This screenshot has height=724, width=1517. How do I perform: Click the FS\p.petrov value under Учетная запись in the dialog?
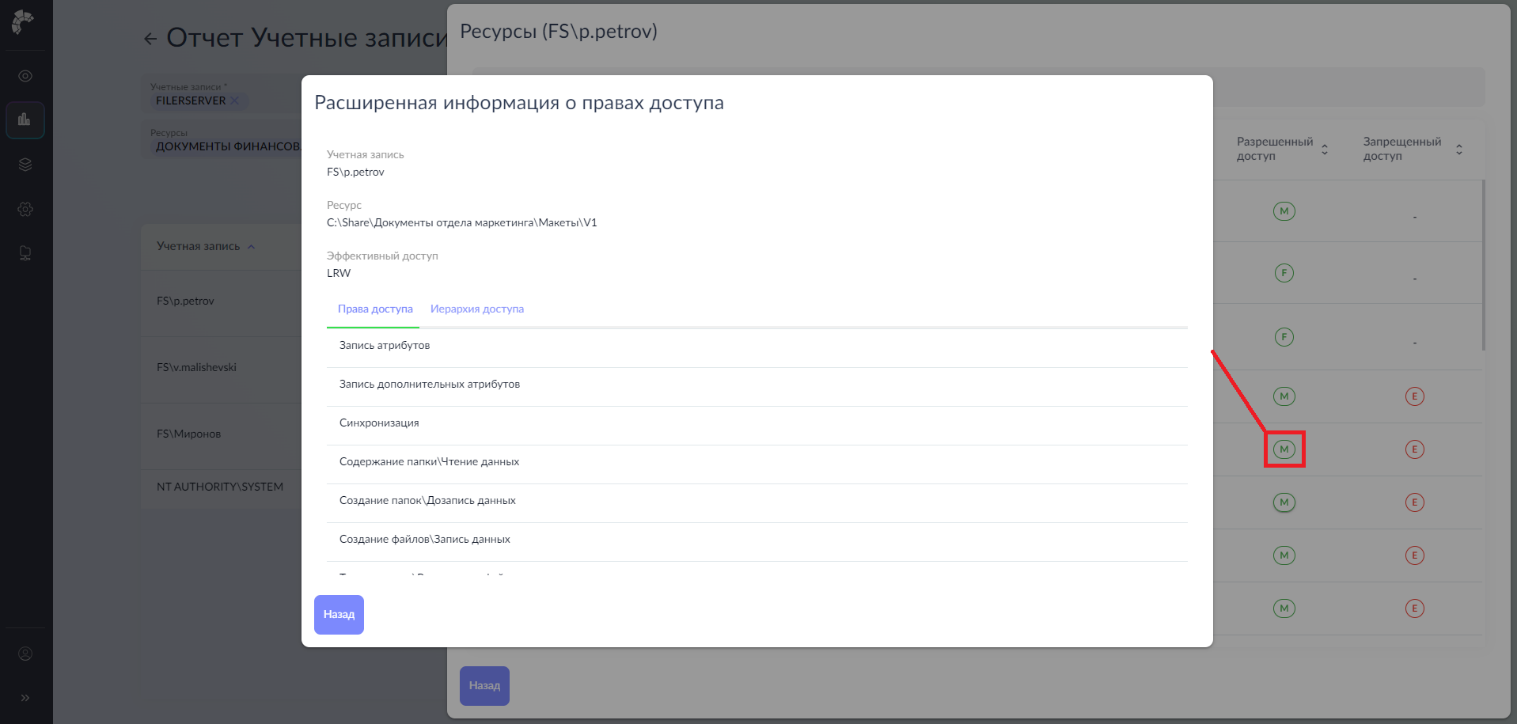pos(356,172)
